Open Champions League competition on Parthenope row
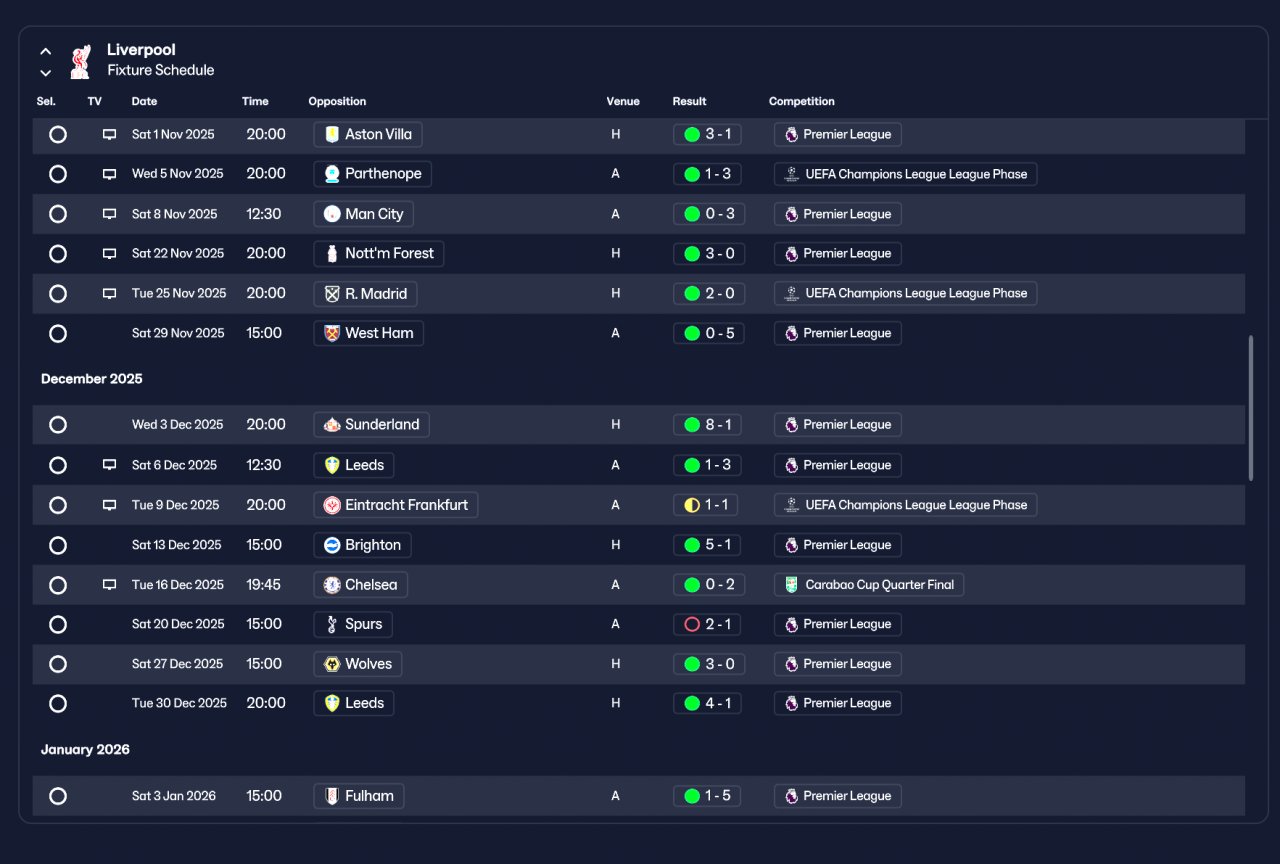Viewport: 1280px width, 864px height. tap(906, 174)
